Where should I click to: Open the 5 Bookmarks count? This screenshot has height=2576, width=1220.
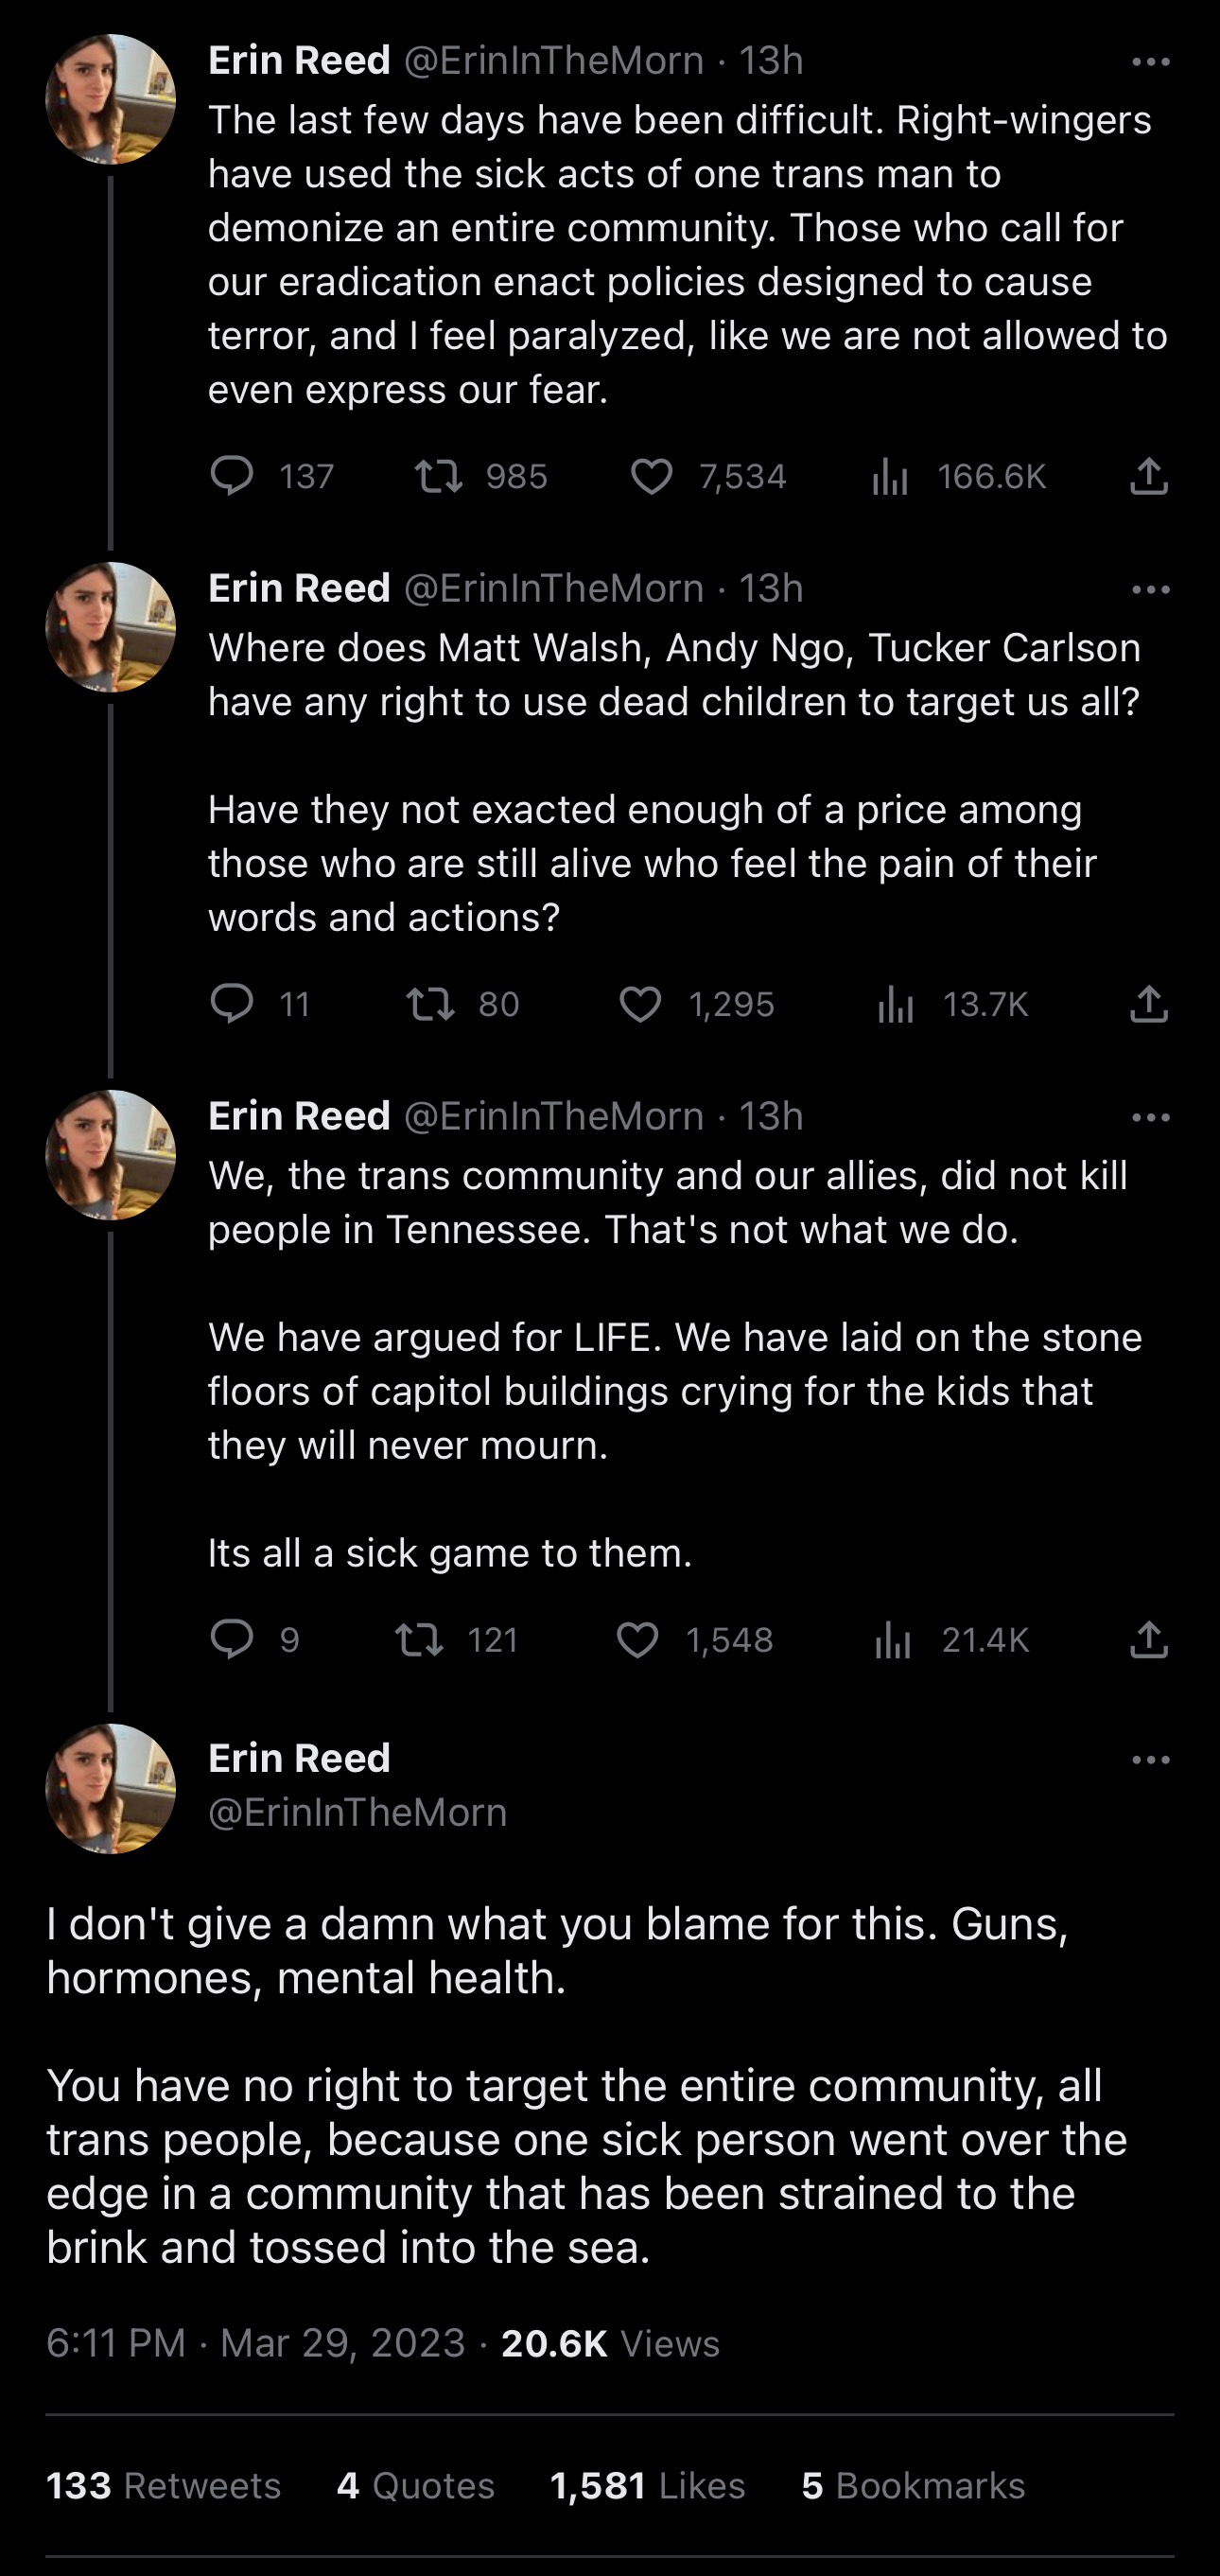tap(913, 2486)
